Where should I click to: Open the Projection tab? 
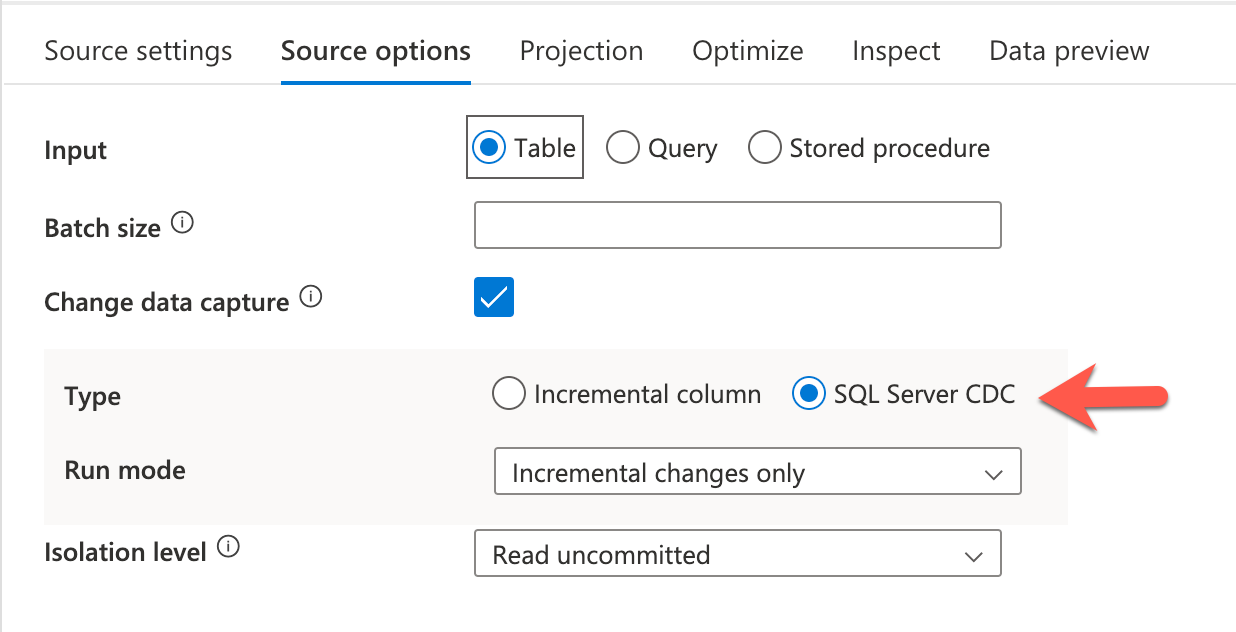581,51
